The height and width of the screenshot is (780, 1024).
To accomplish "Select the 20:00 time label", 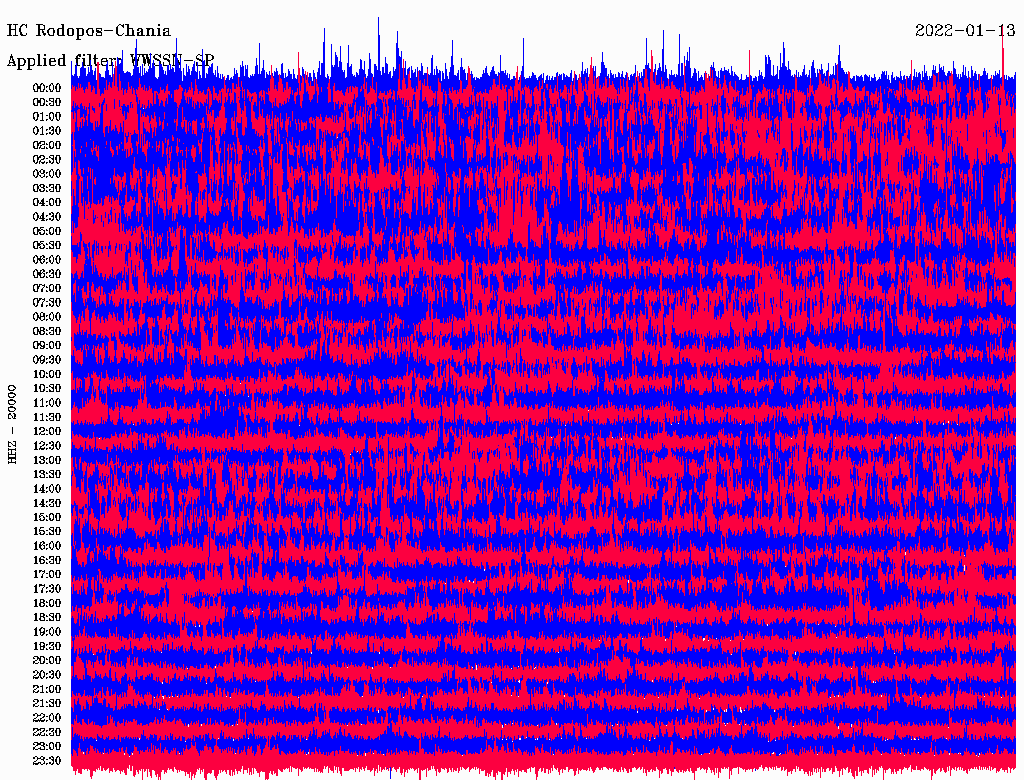I will 47,660.
